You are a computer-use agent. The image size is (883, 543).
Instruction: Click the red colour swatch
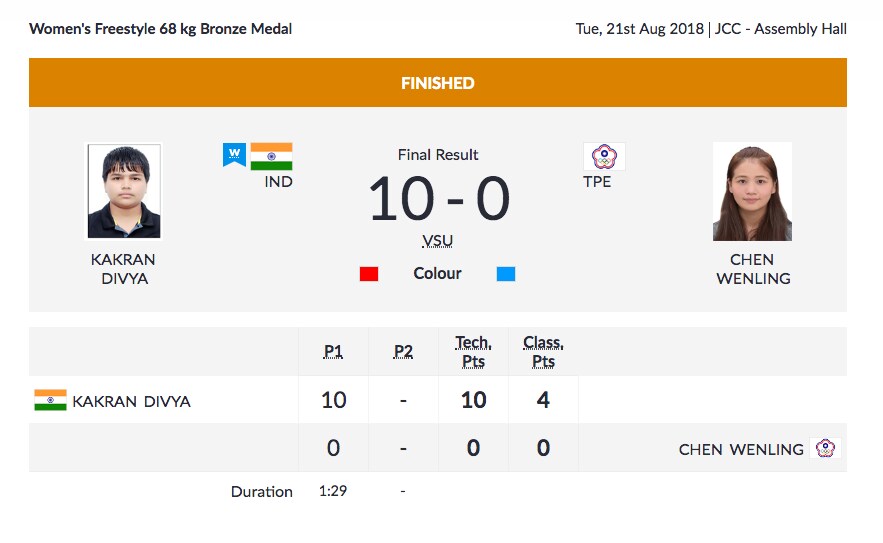[369, 273]
